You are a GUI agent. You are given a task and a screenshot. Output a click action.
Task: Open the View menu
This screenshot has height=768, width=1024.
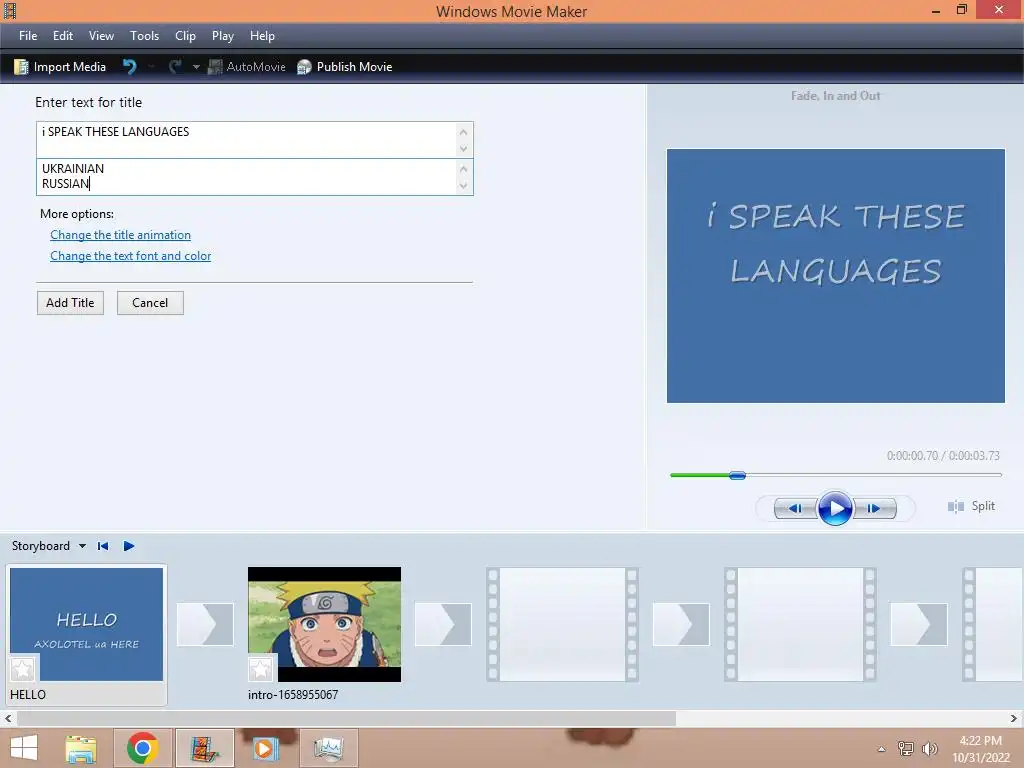coord(101,36)
